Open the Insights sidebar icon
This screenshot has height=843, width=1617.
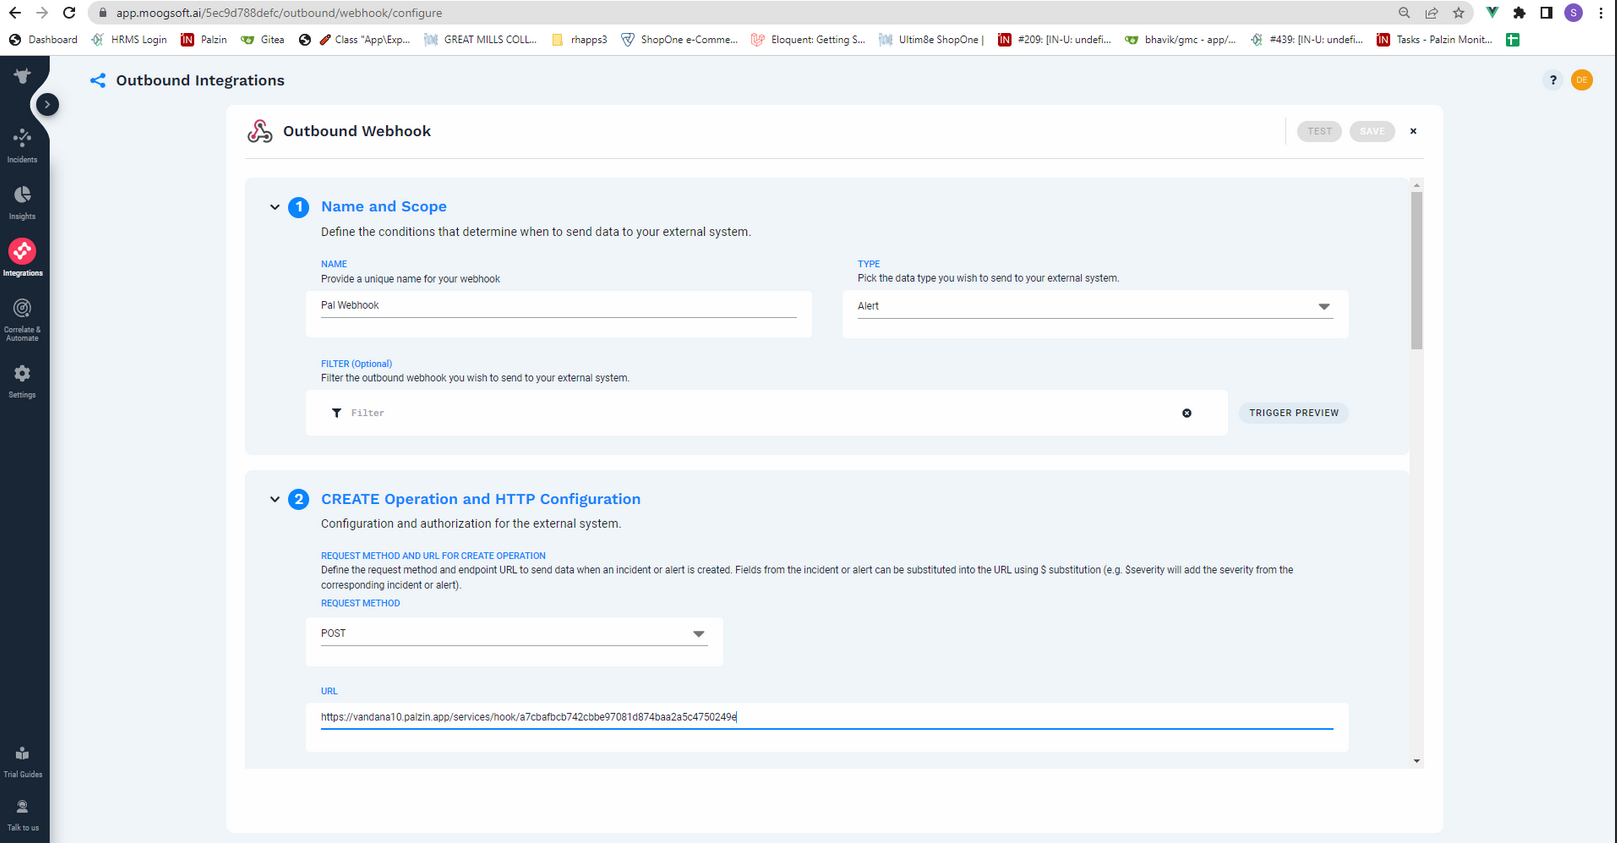click(22, 202)
